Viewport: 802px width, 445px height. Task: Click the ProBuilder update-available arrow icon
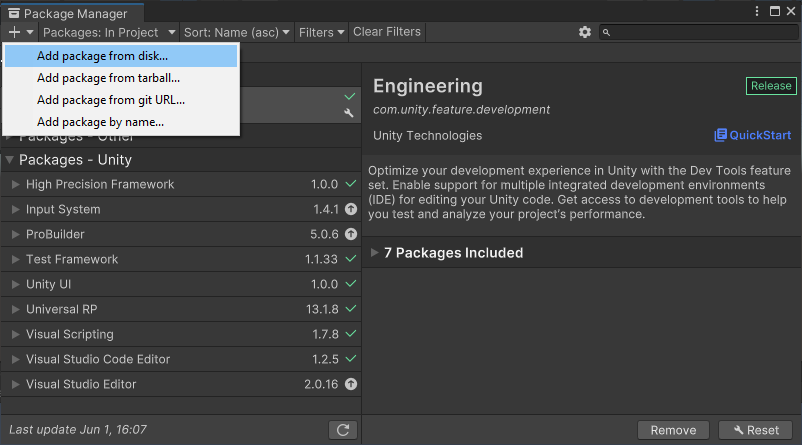[x=351, y=234]
